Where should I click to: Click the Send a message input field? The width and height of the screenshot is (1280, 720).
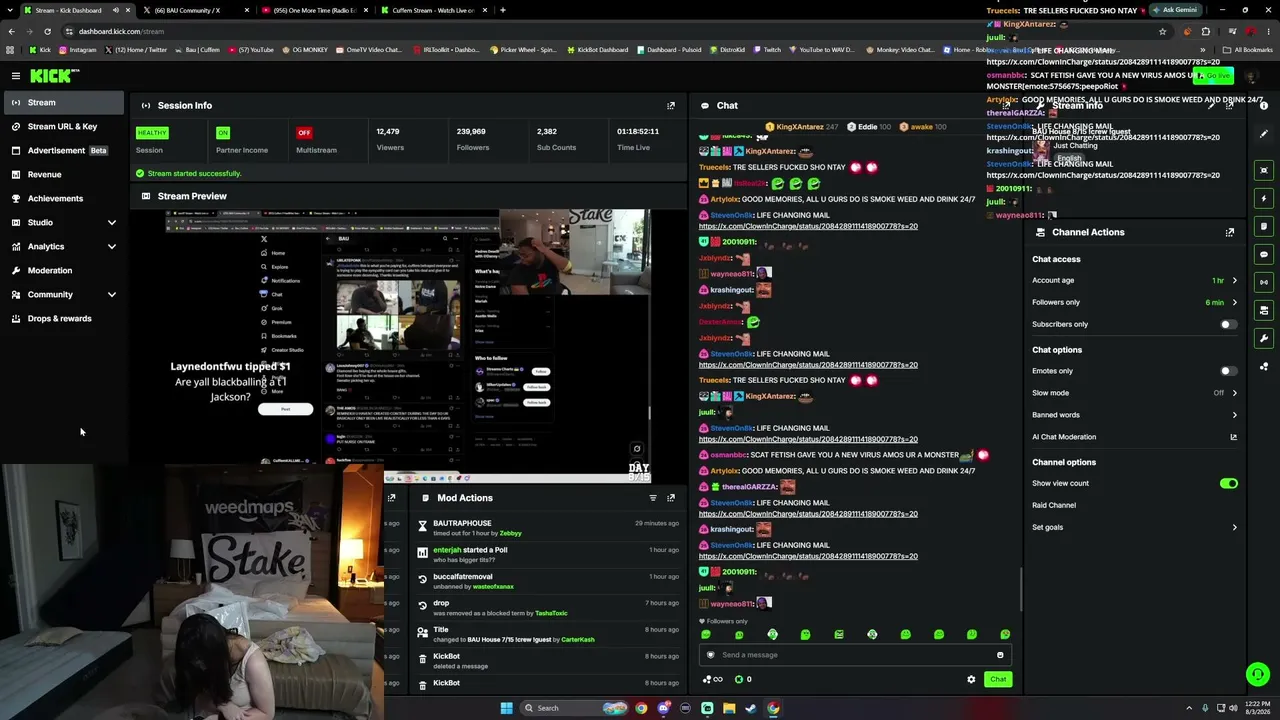pos(855,655)
